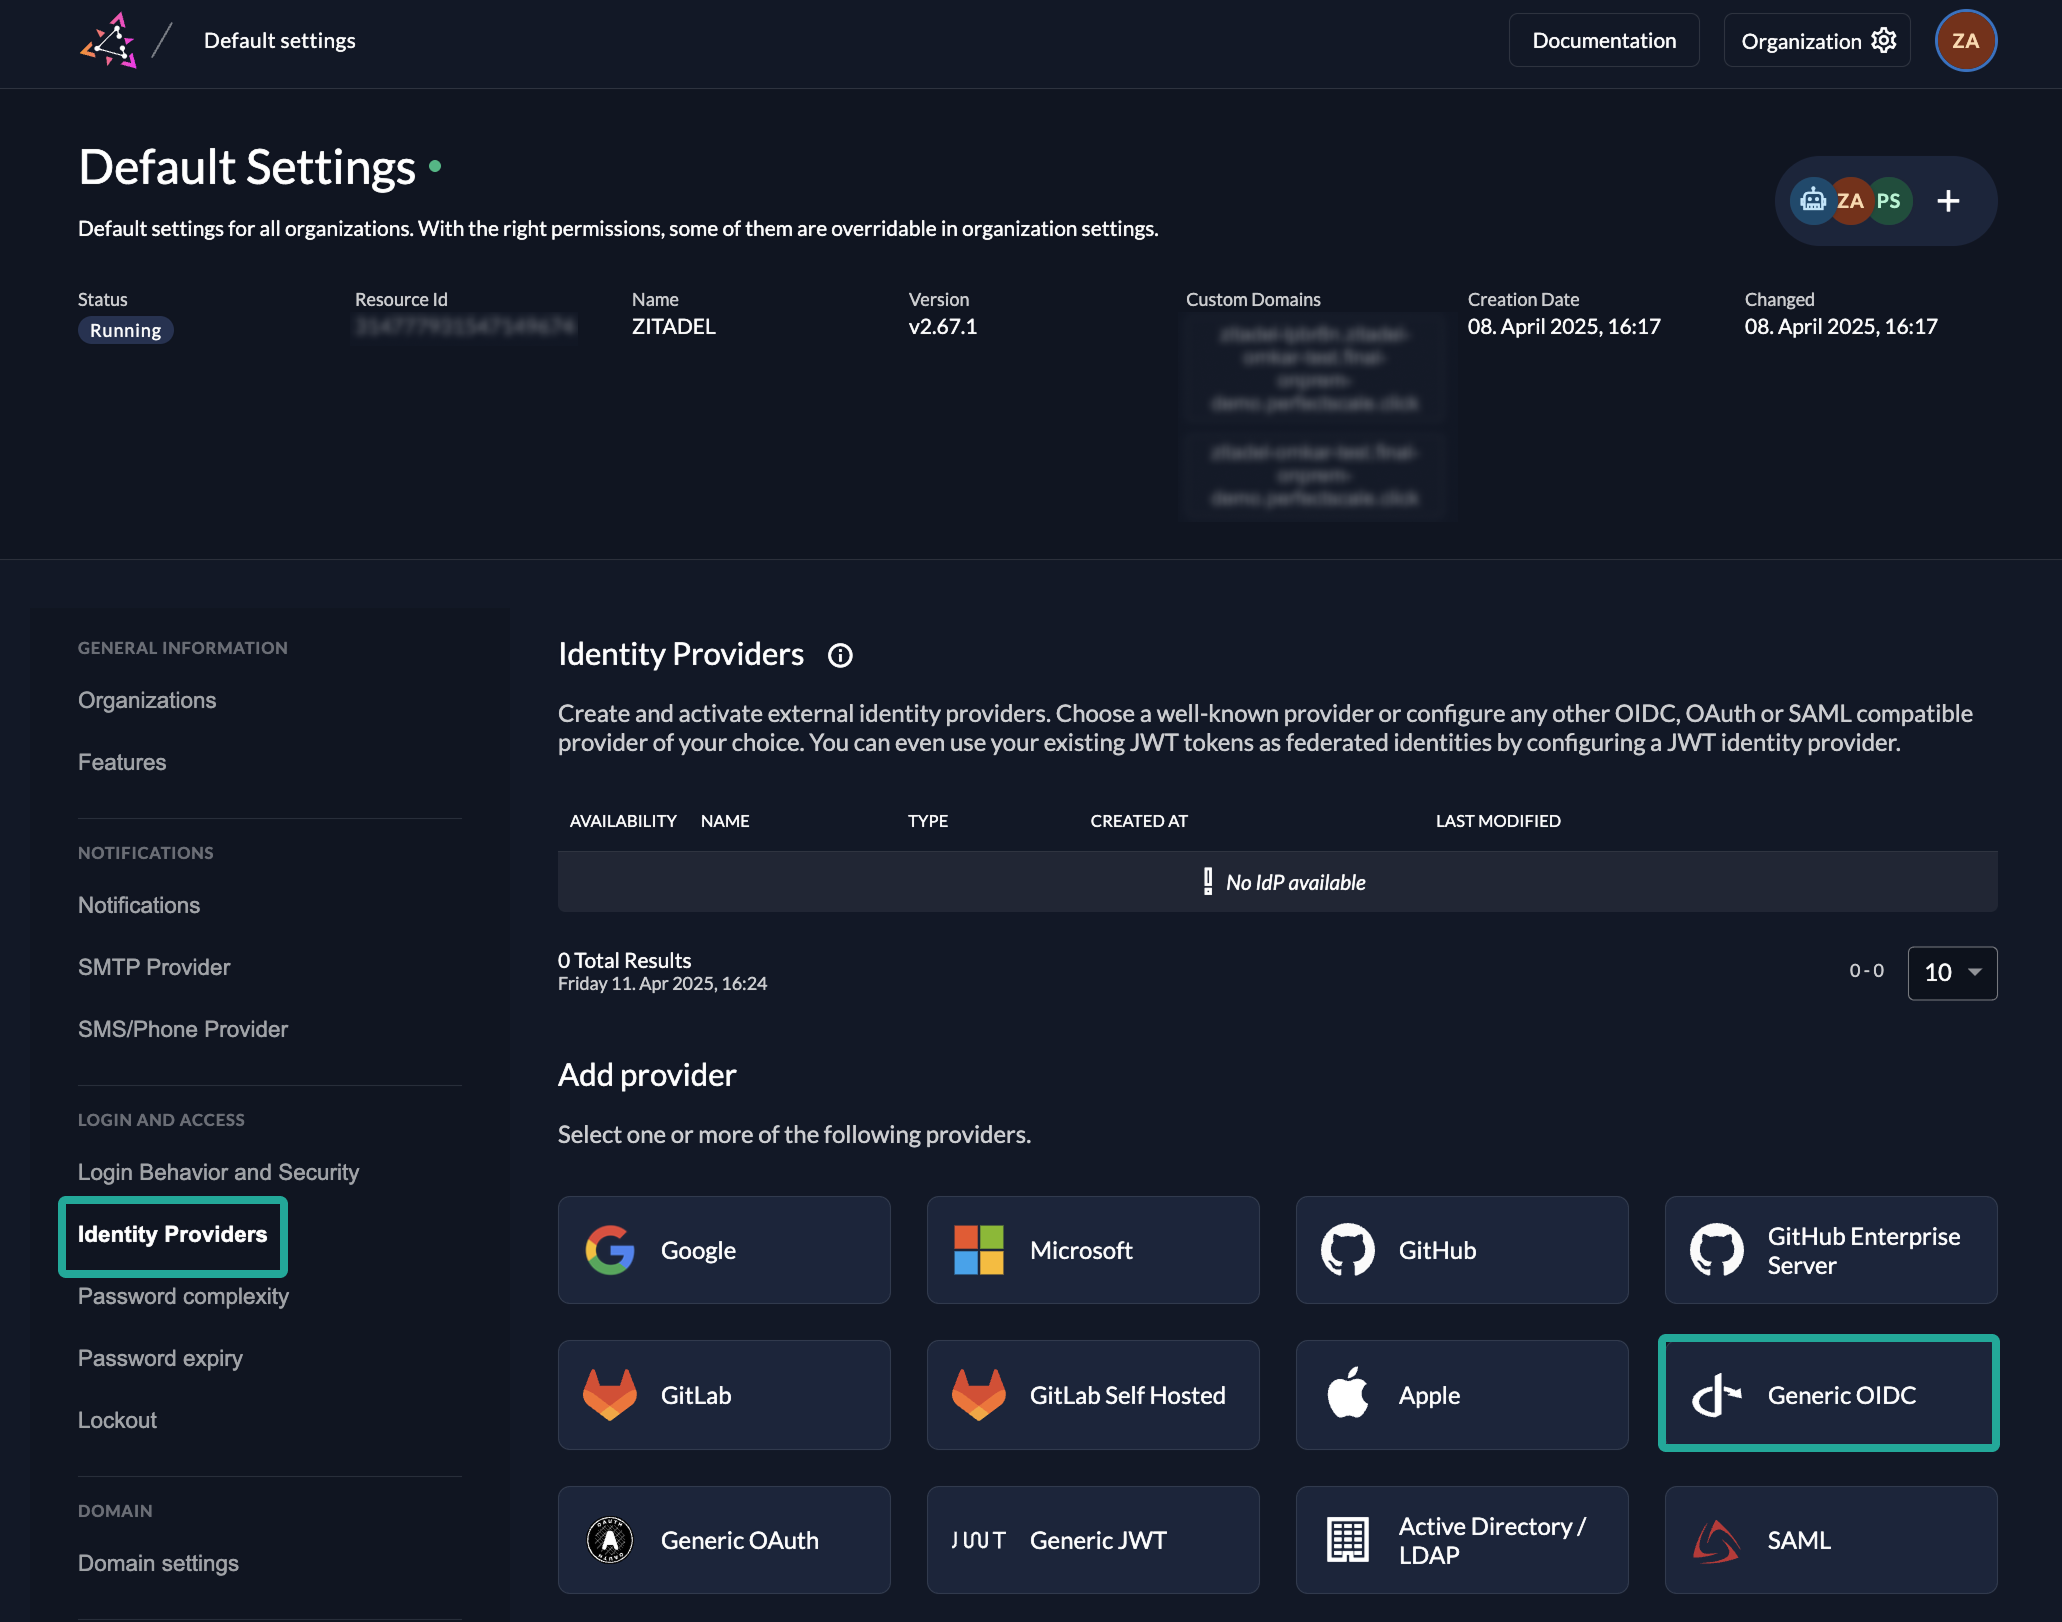
Task: Select Identity Providers in the sidebar
Action: 173,1234
